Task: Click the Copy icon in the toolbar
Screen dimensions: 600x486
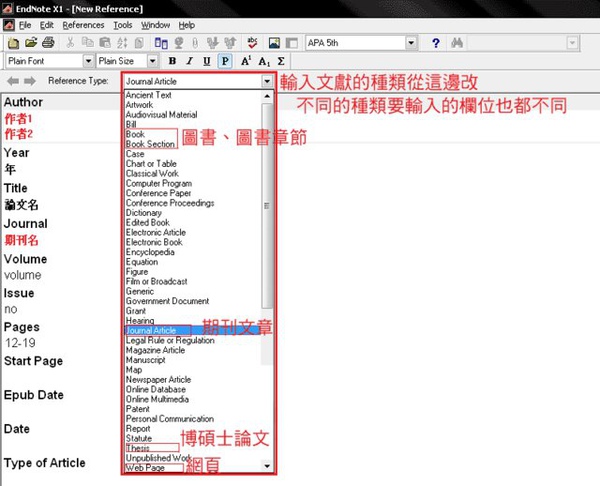Action: (88, 42)
